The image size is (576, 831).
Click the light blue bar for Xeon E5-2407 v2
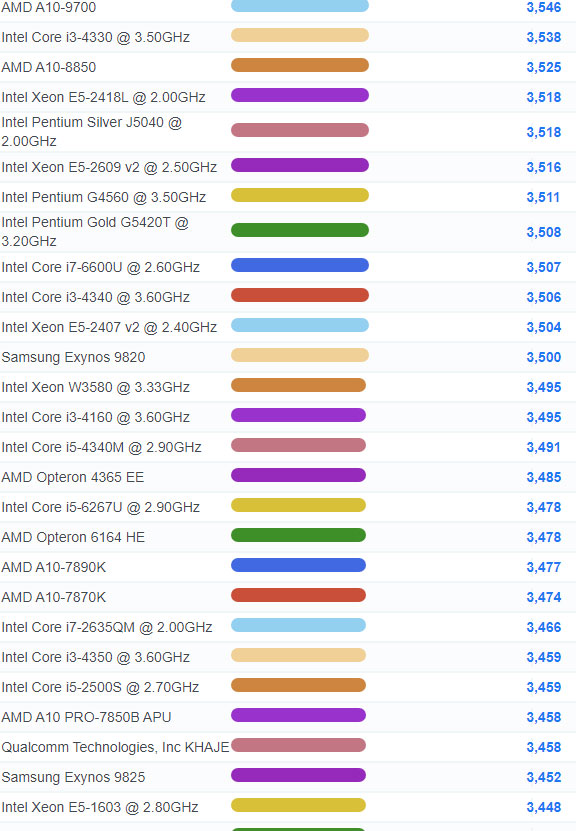point(300,325)
